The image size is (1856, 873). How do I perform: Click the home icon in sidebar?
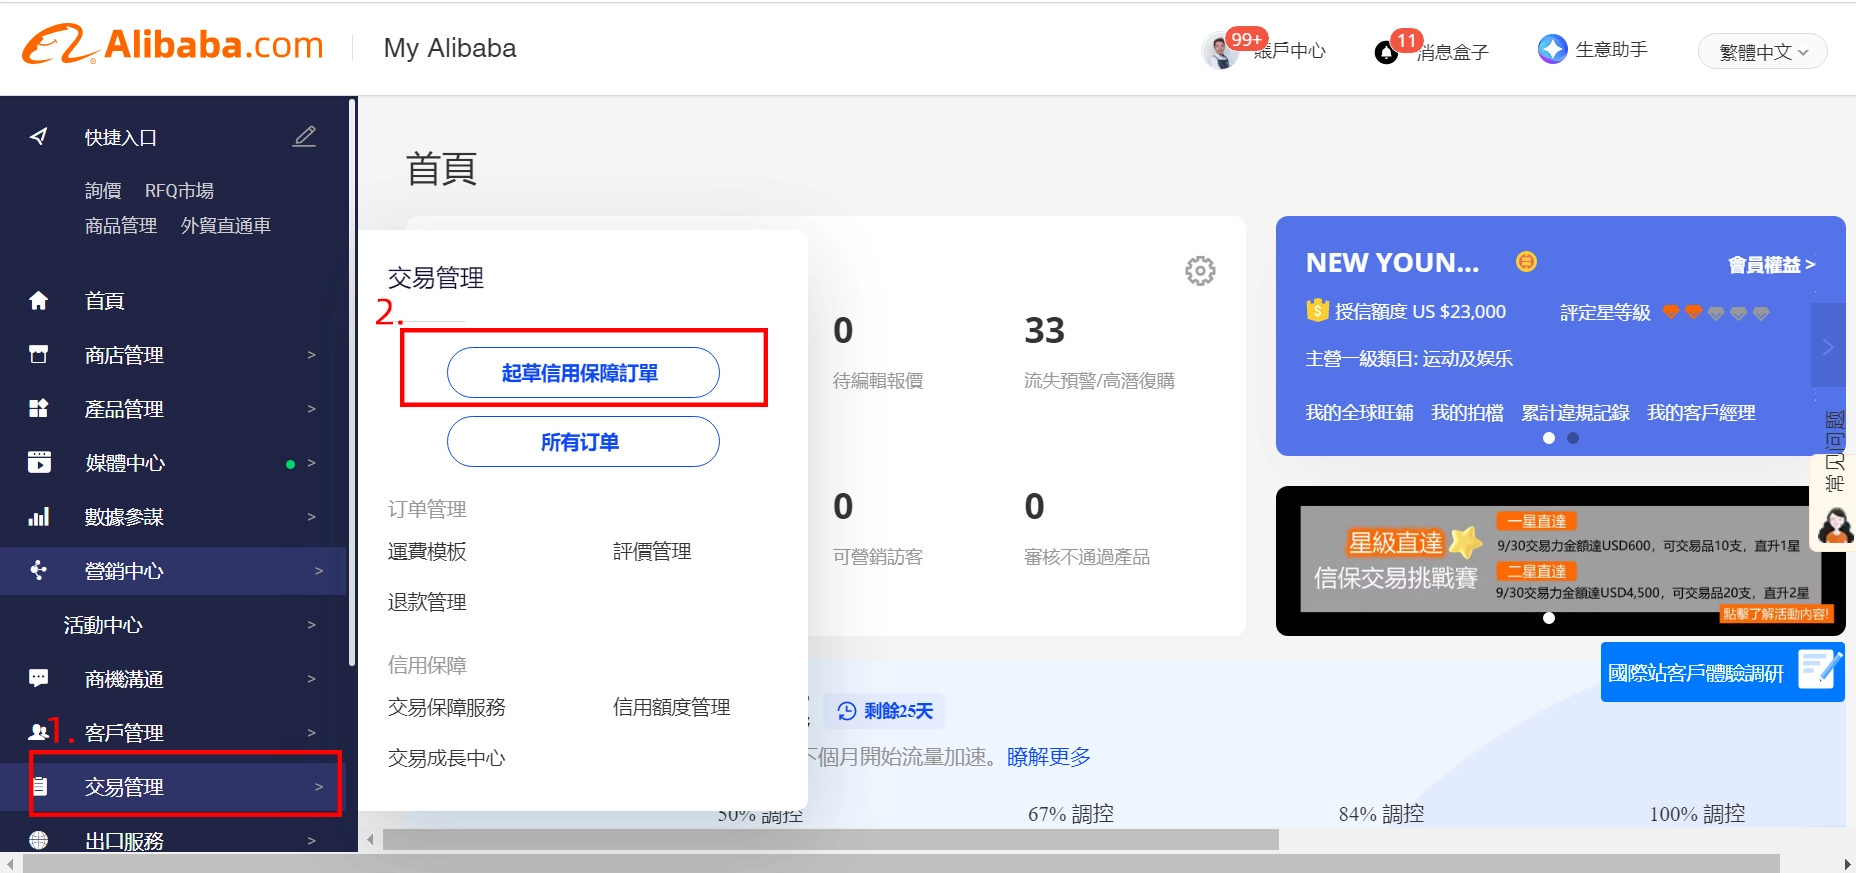pyautogui.click(x=39, y=300)
